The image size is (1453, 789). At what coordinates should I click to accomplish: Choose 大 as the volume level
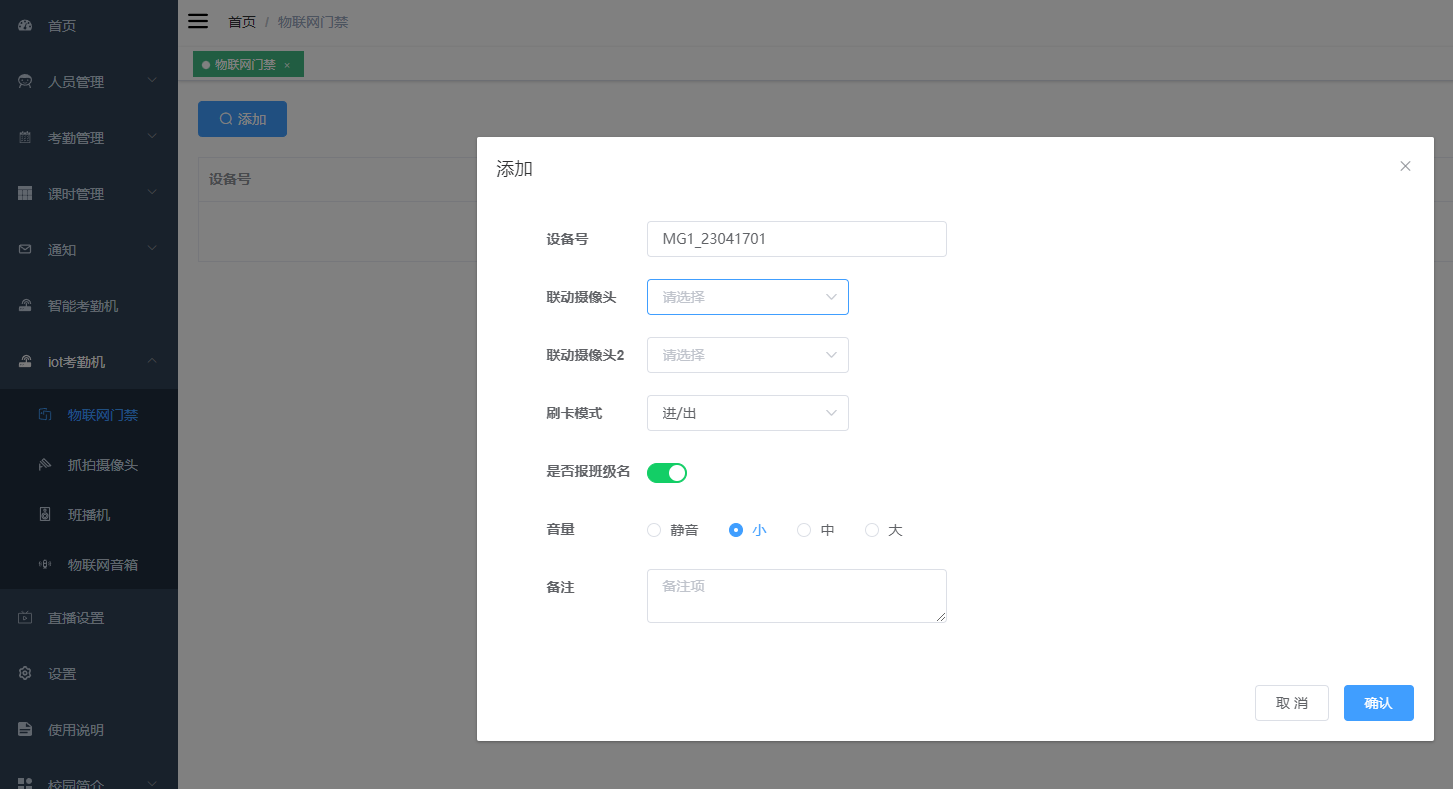click(871, 530)
